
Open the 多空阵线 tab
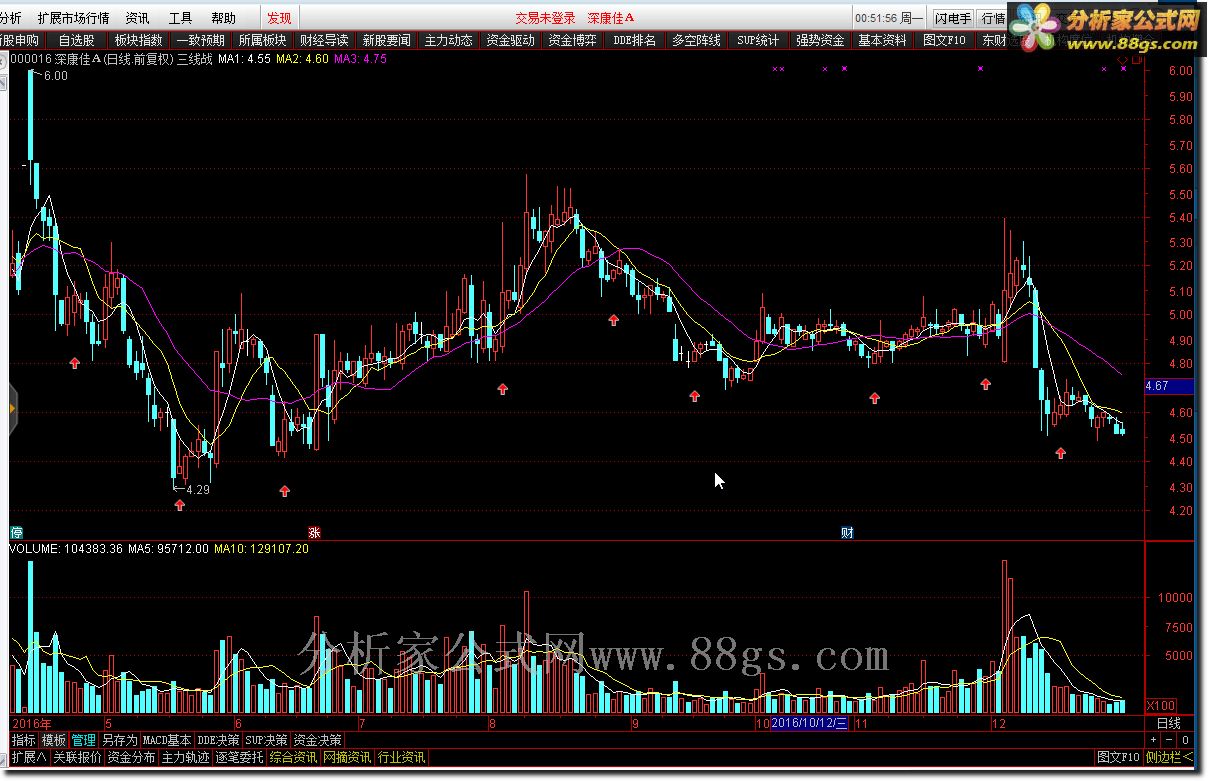[696, 40]
